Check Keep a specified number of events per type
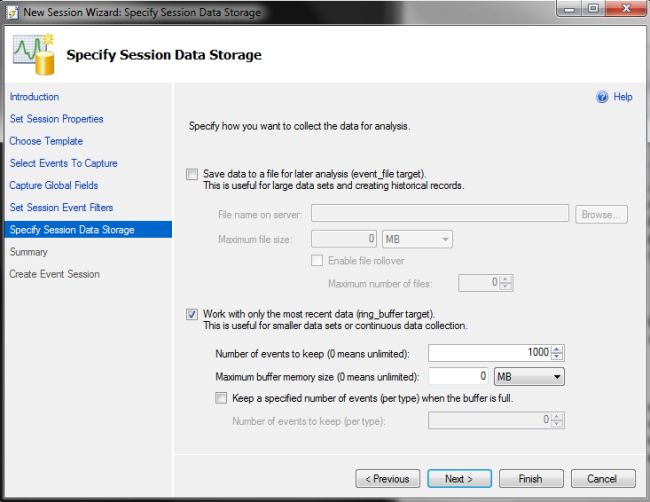The width and height of the screenshot is (650, 502). pos(221,398)
